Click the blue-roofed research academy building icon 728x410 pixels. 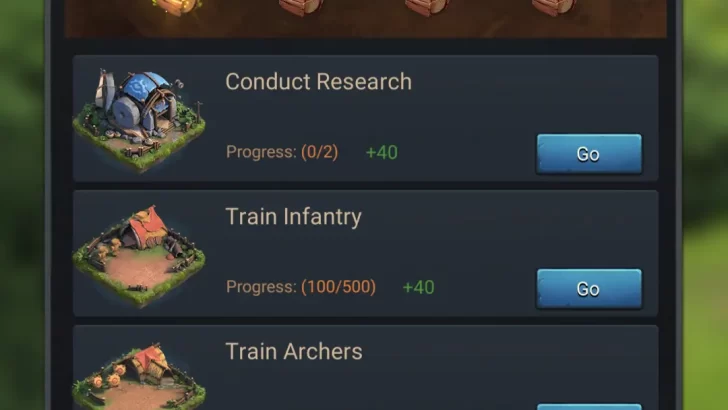[x=139, y=120]
